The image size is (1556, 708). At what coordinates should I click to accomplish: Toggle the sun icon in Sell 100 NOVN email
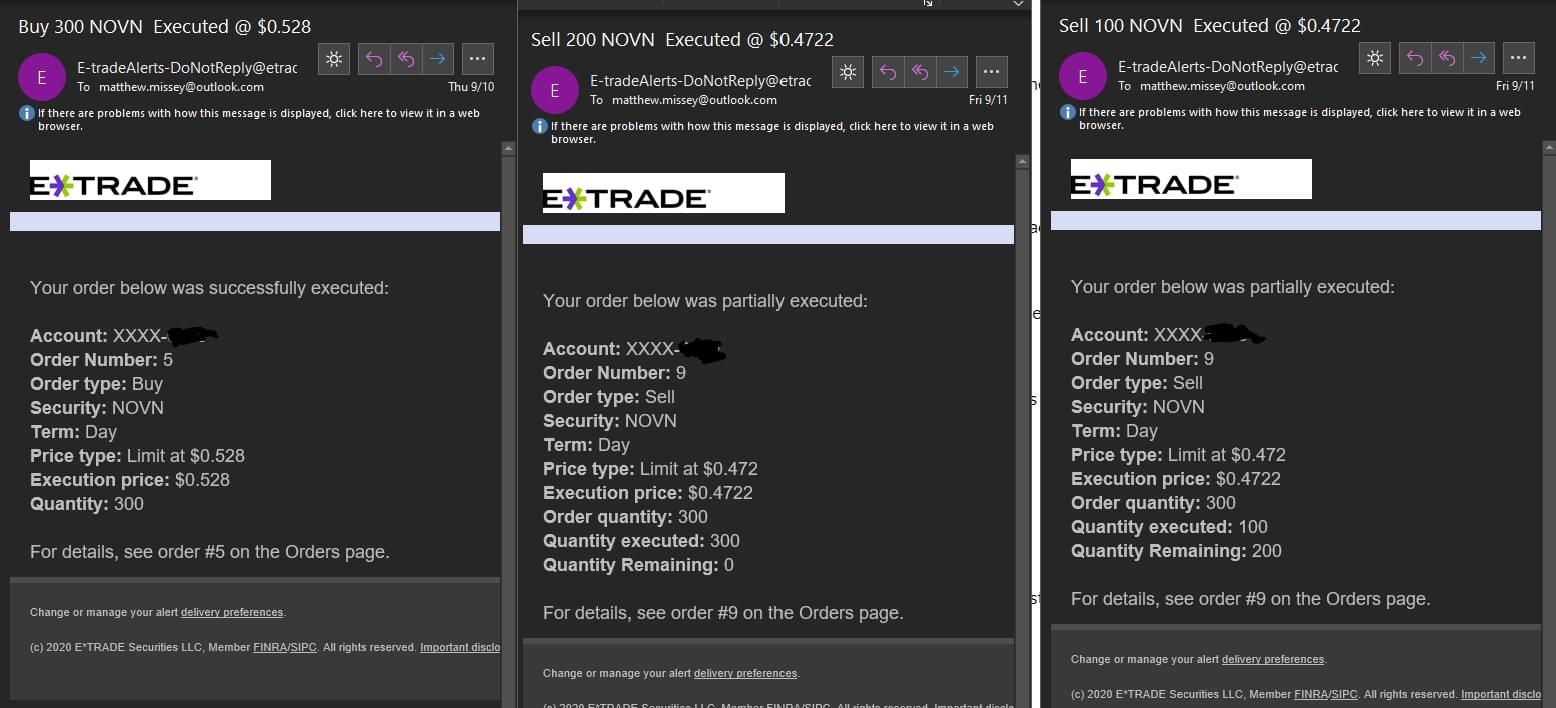tap(1375, 58)
